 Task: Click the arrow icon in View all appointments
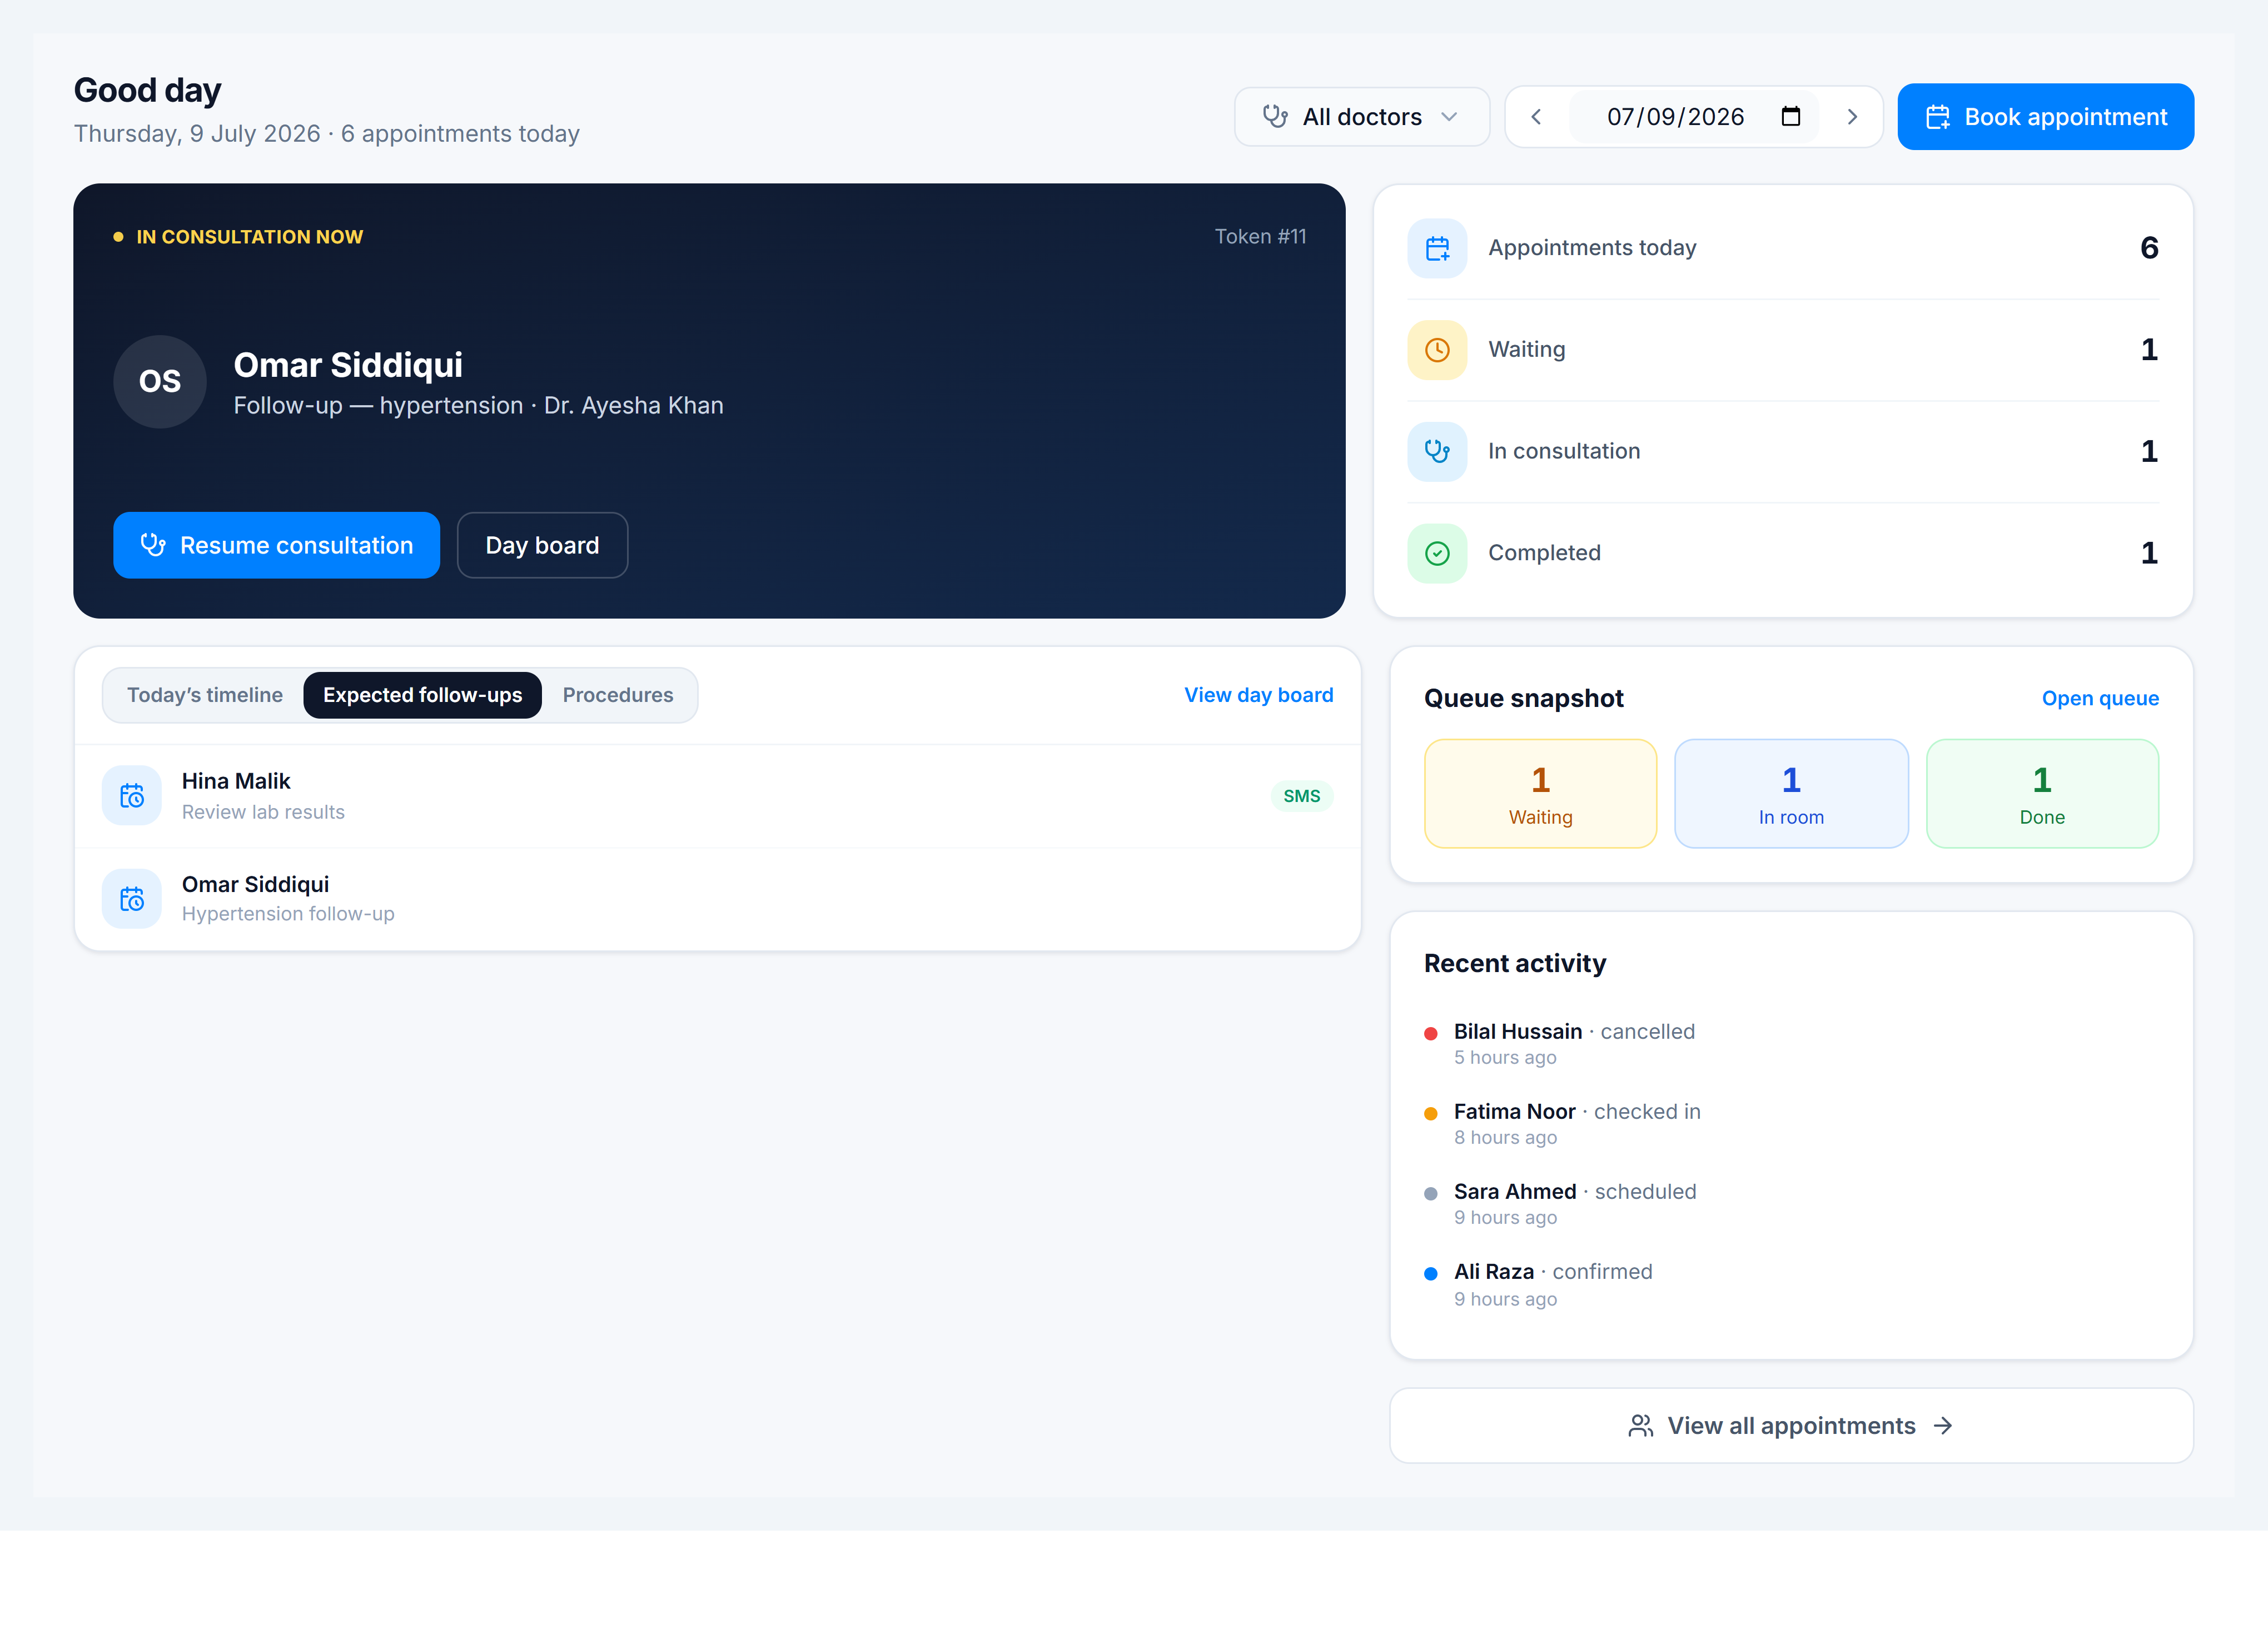(x=1943, y=1426)
